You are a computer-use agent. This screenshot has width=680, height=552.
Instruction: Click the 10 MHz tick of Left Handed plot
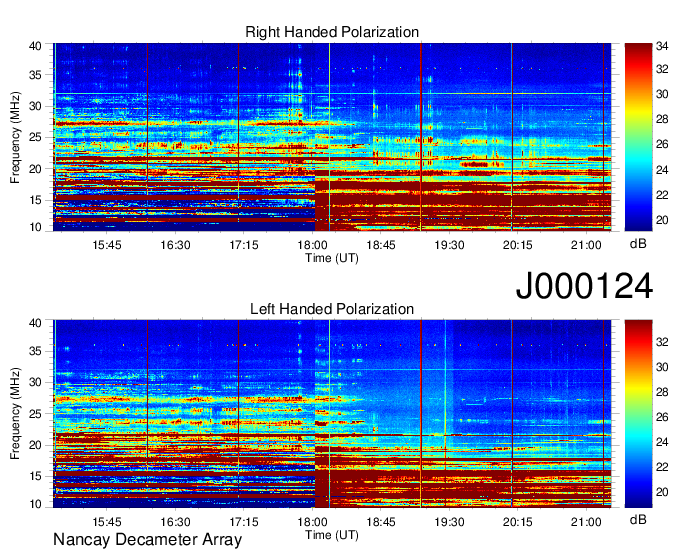coord(35,504)
